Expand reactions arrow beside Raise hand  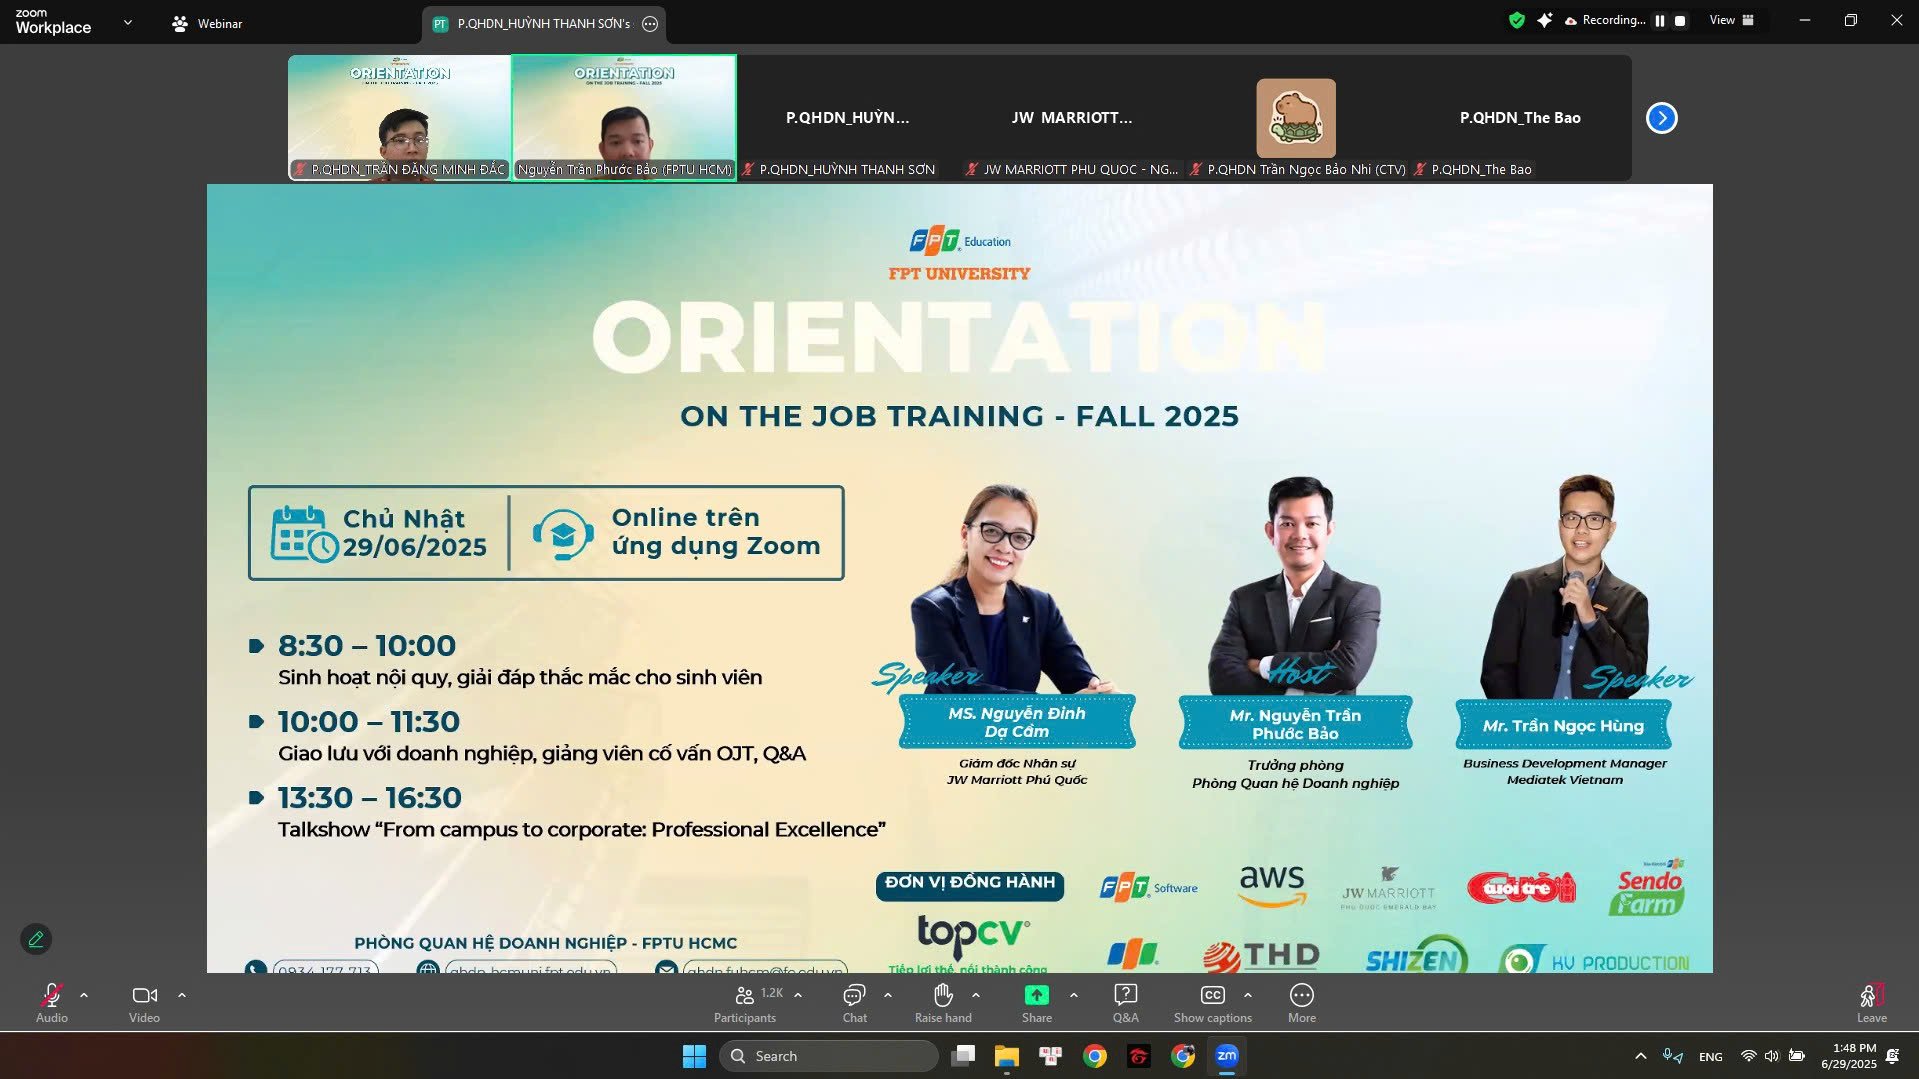[x=976, y=995]
